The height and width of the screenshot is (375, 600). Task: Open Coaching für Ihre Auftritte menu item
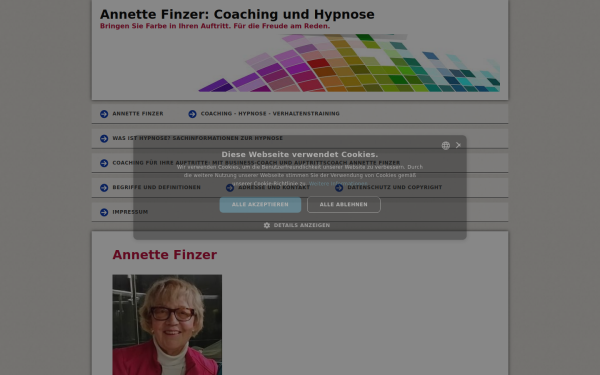coord(256,163)
